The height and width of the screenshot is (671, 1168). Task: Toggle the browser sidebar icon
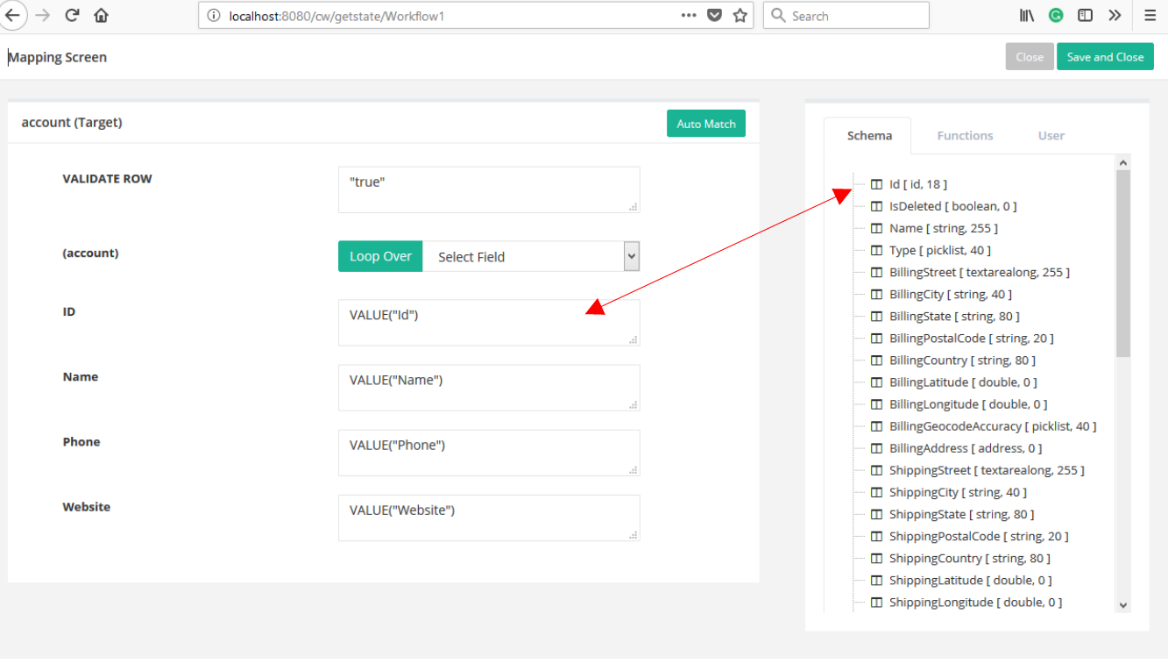(1085, 15)
